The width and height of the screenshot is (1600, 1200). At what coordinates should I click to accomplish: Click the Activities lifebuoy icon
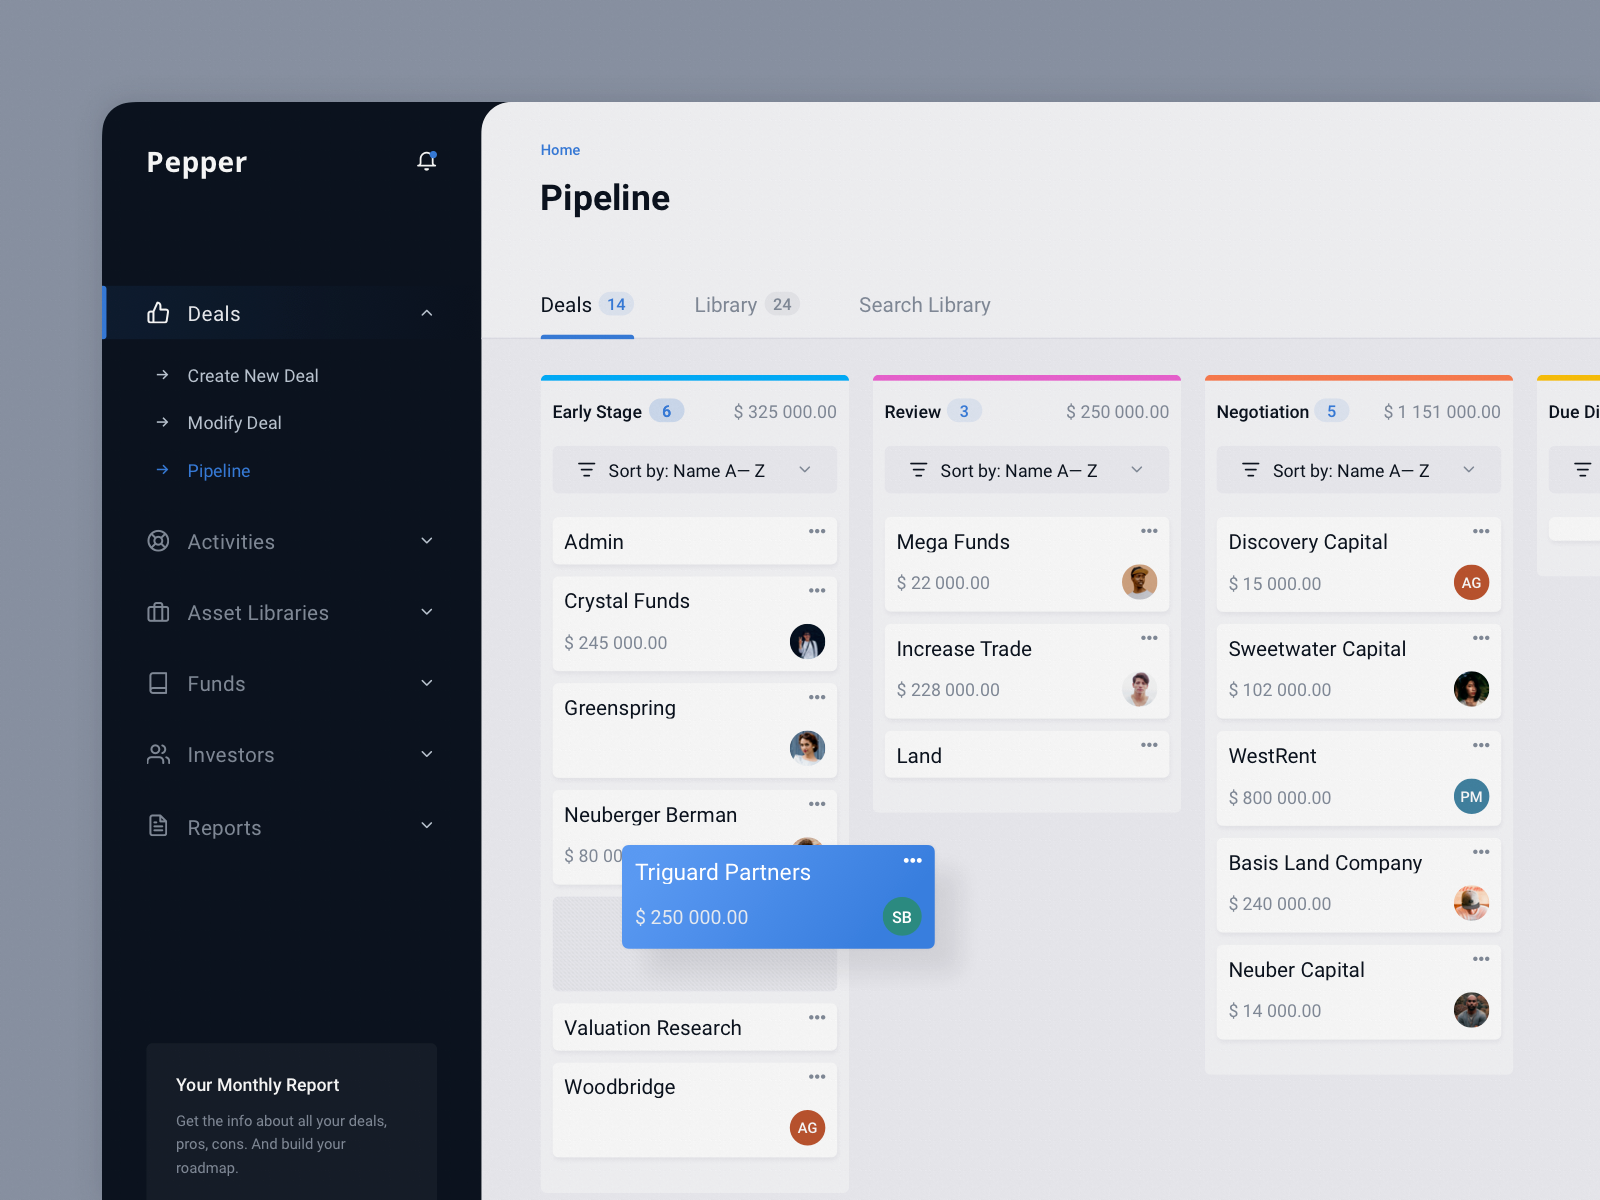click(x=158, y=541)
